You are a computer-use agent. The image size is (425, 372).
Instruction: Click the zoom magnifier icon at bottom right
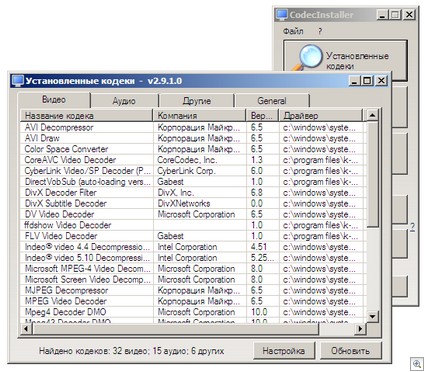click(417, 364)
